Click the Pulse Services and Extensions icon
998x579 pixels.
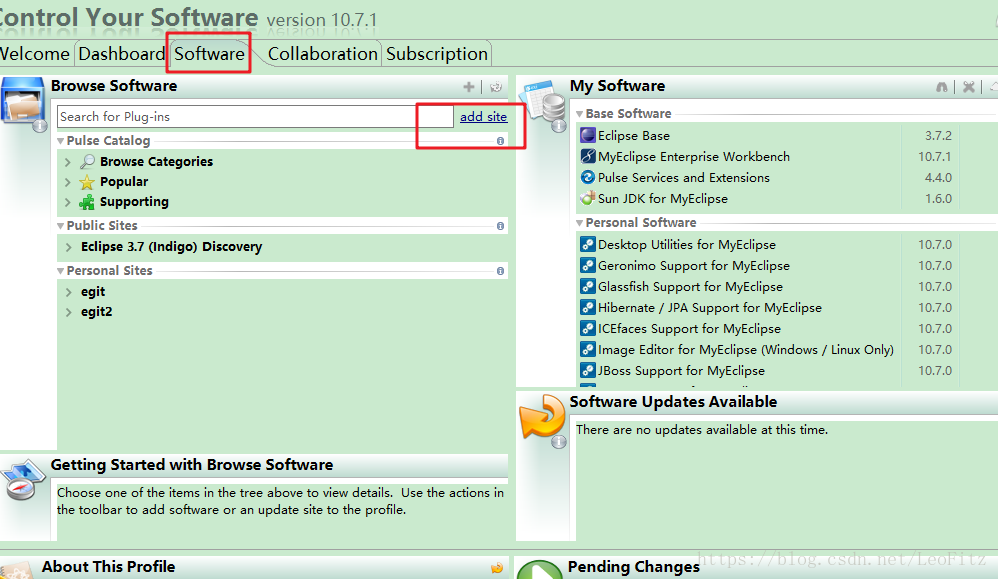click(x=588, y=177)
